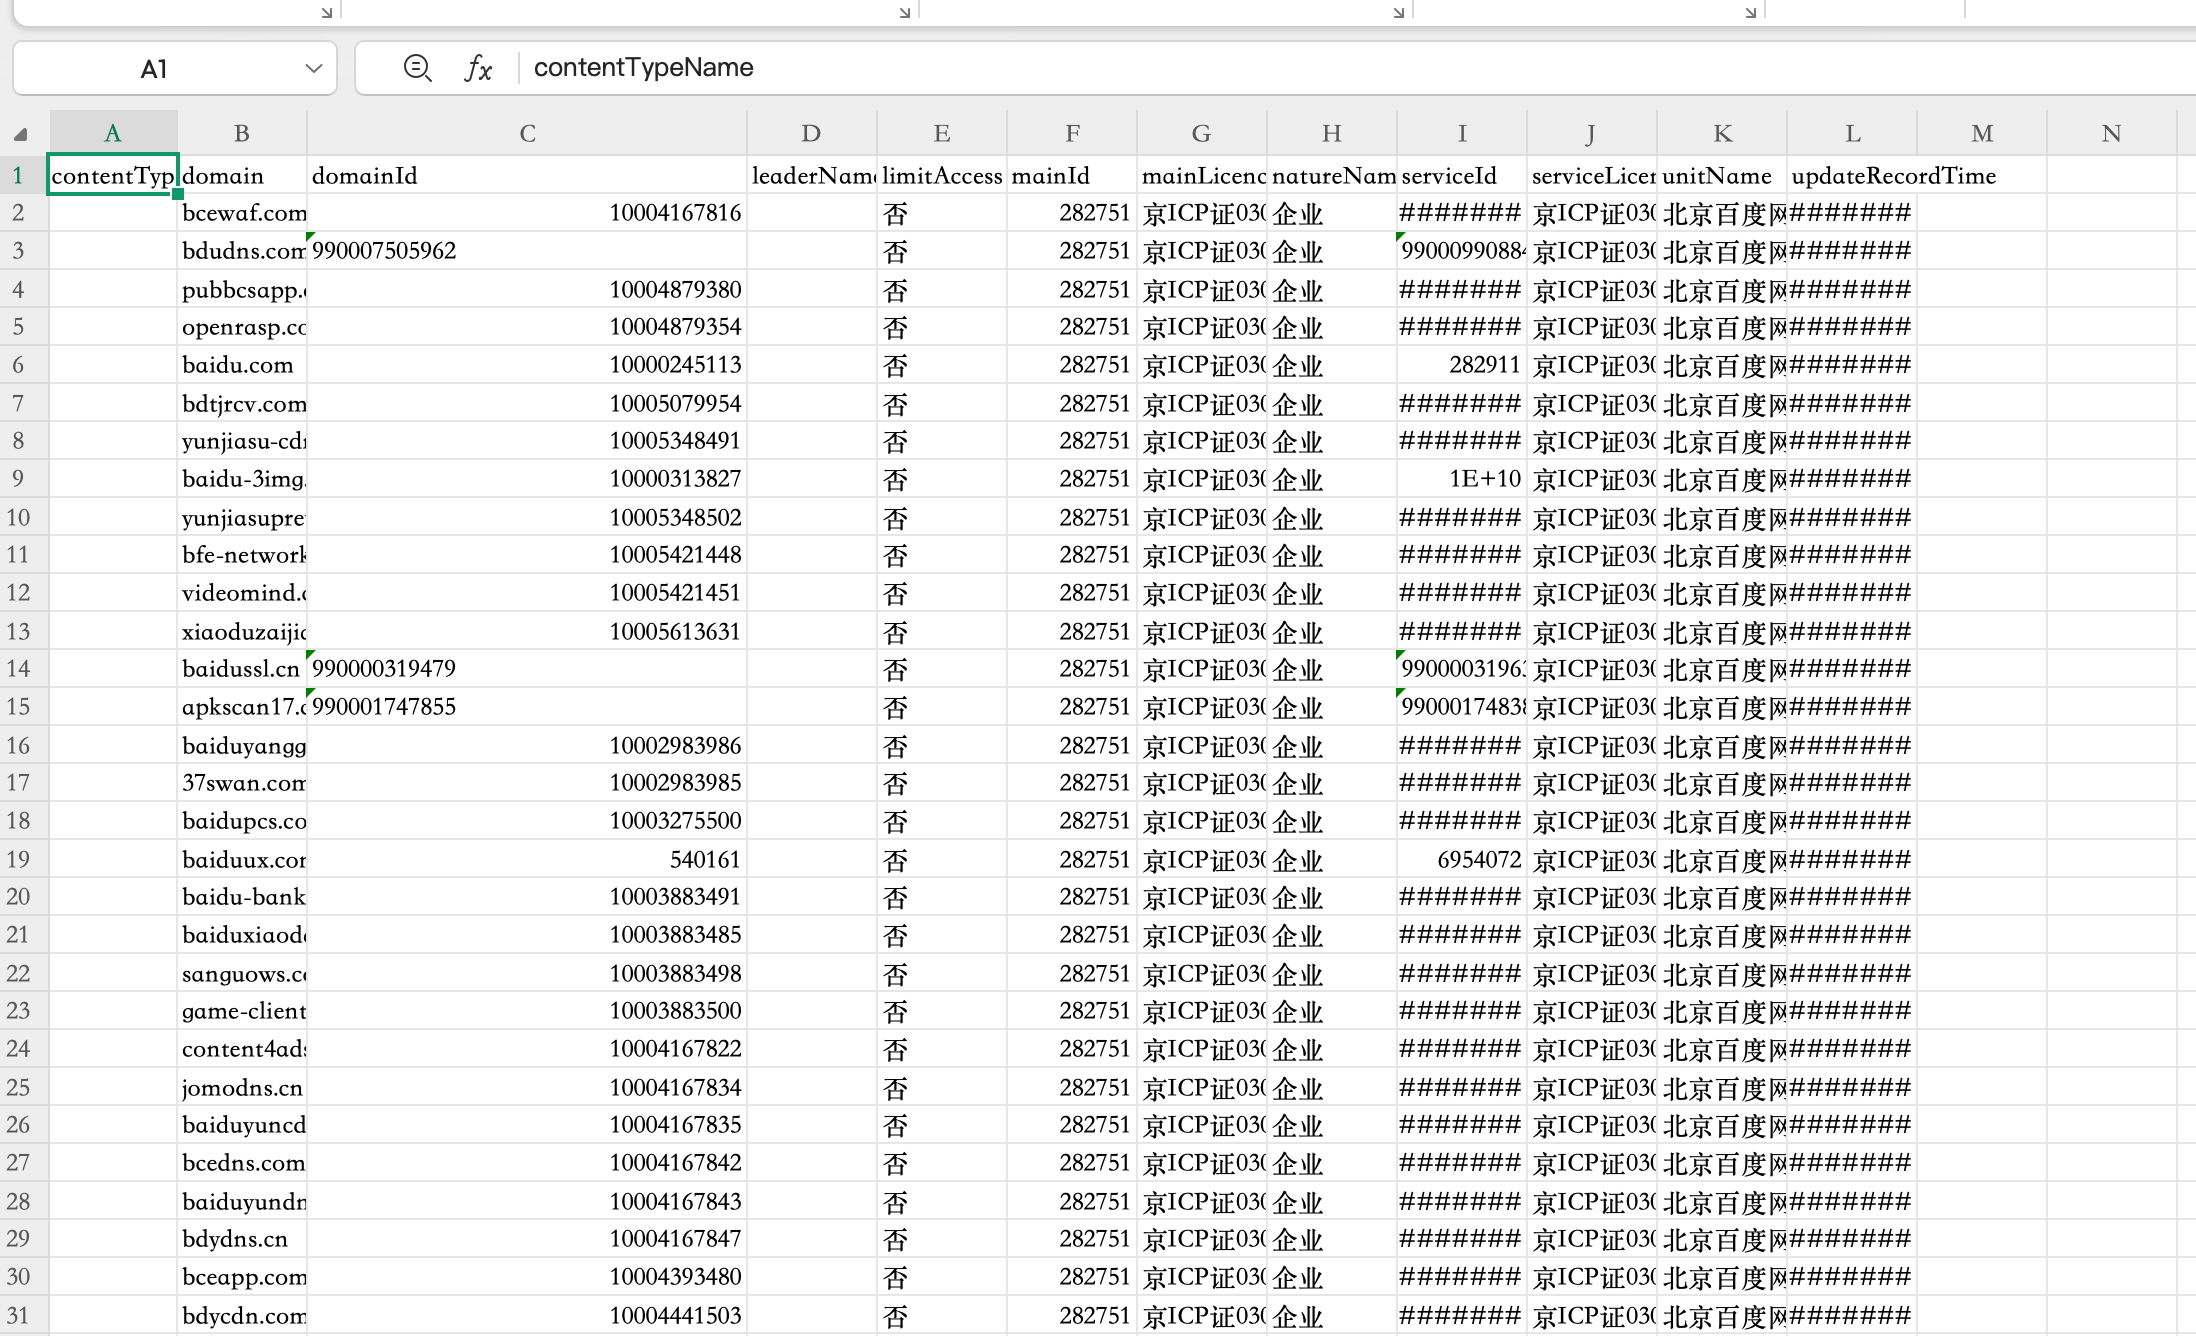Select column N header

click(2112, 133)
